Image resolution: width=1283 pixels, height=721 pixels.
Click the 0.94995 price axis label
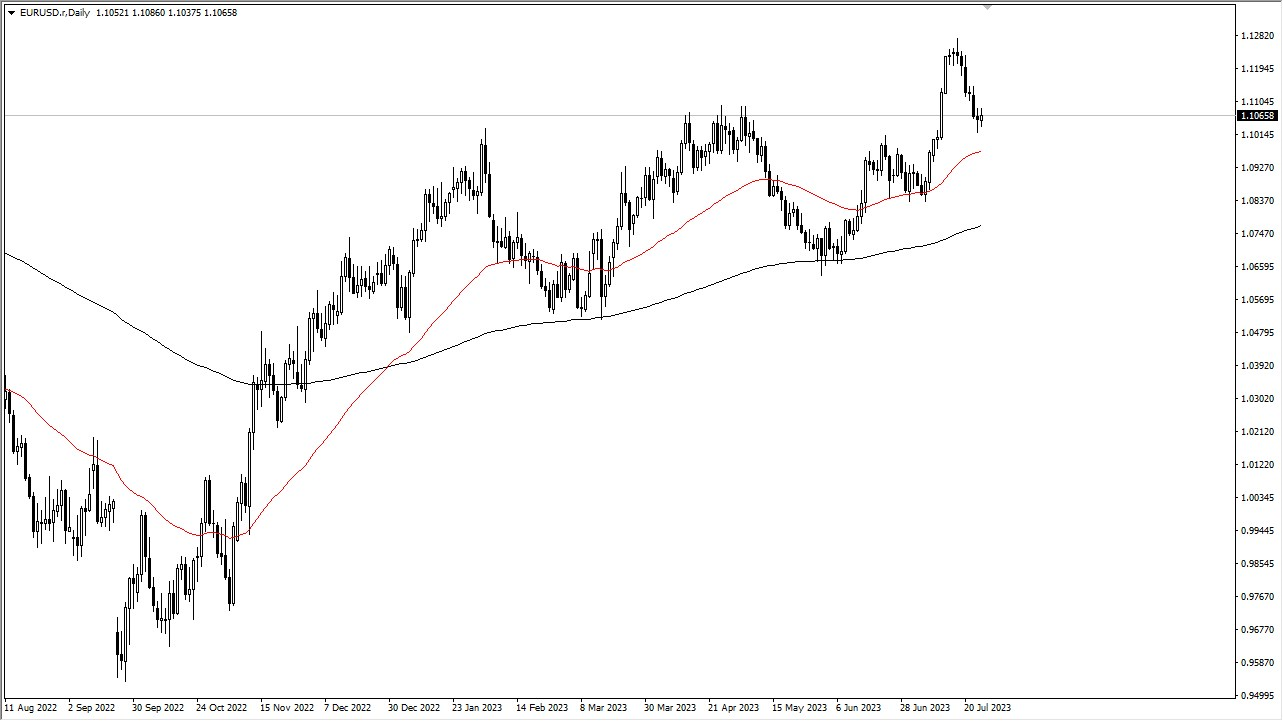(x=1257, y=696)
